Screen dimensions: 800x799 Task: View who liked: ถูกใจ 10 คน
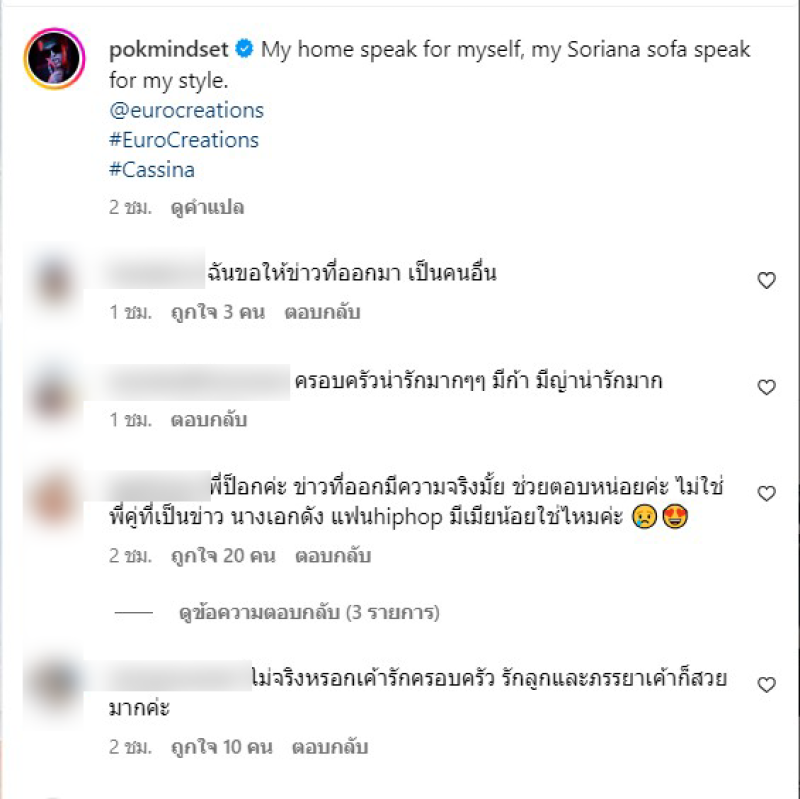221,747
